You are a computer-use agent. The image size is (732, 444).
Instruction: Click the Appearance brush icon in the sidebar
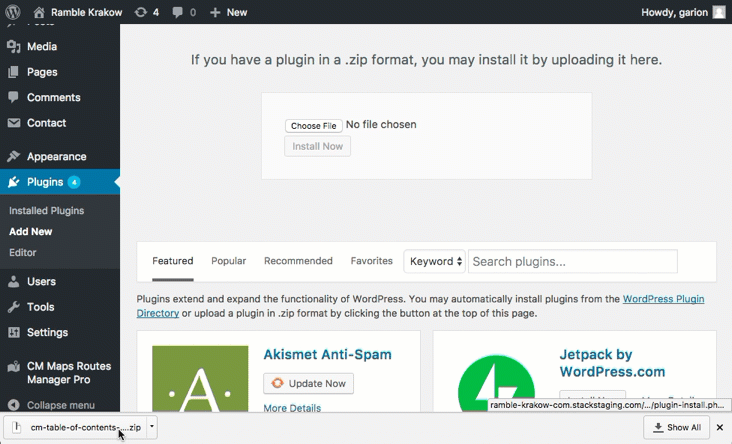tap(14, 156)
